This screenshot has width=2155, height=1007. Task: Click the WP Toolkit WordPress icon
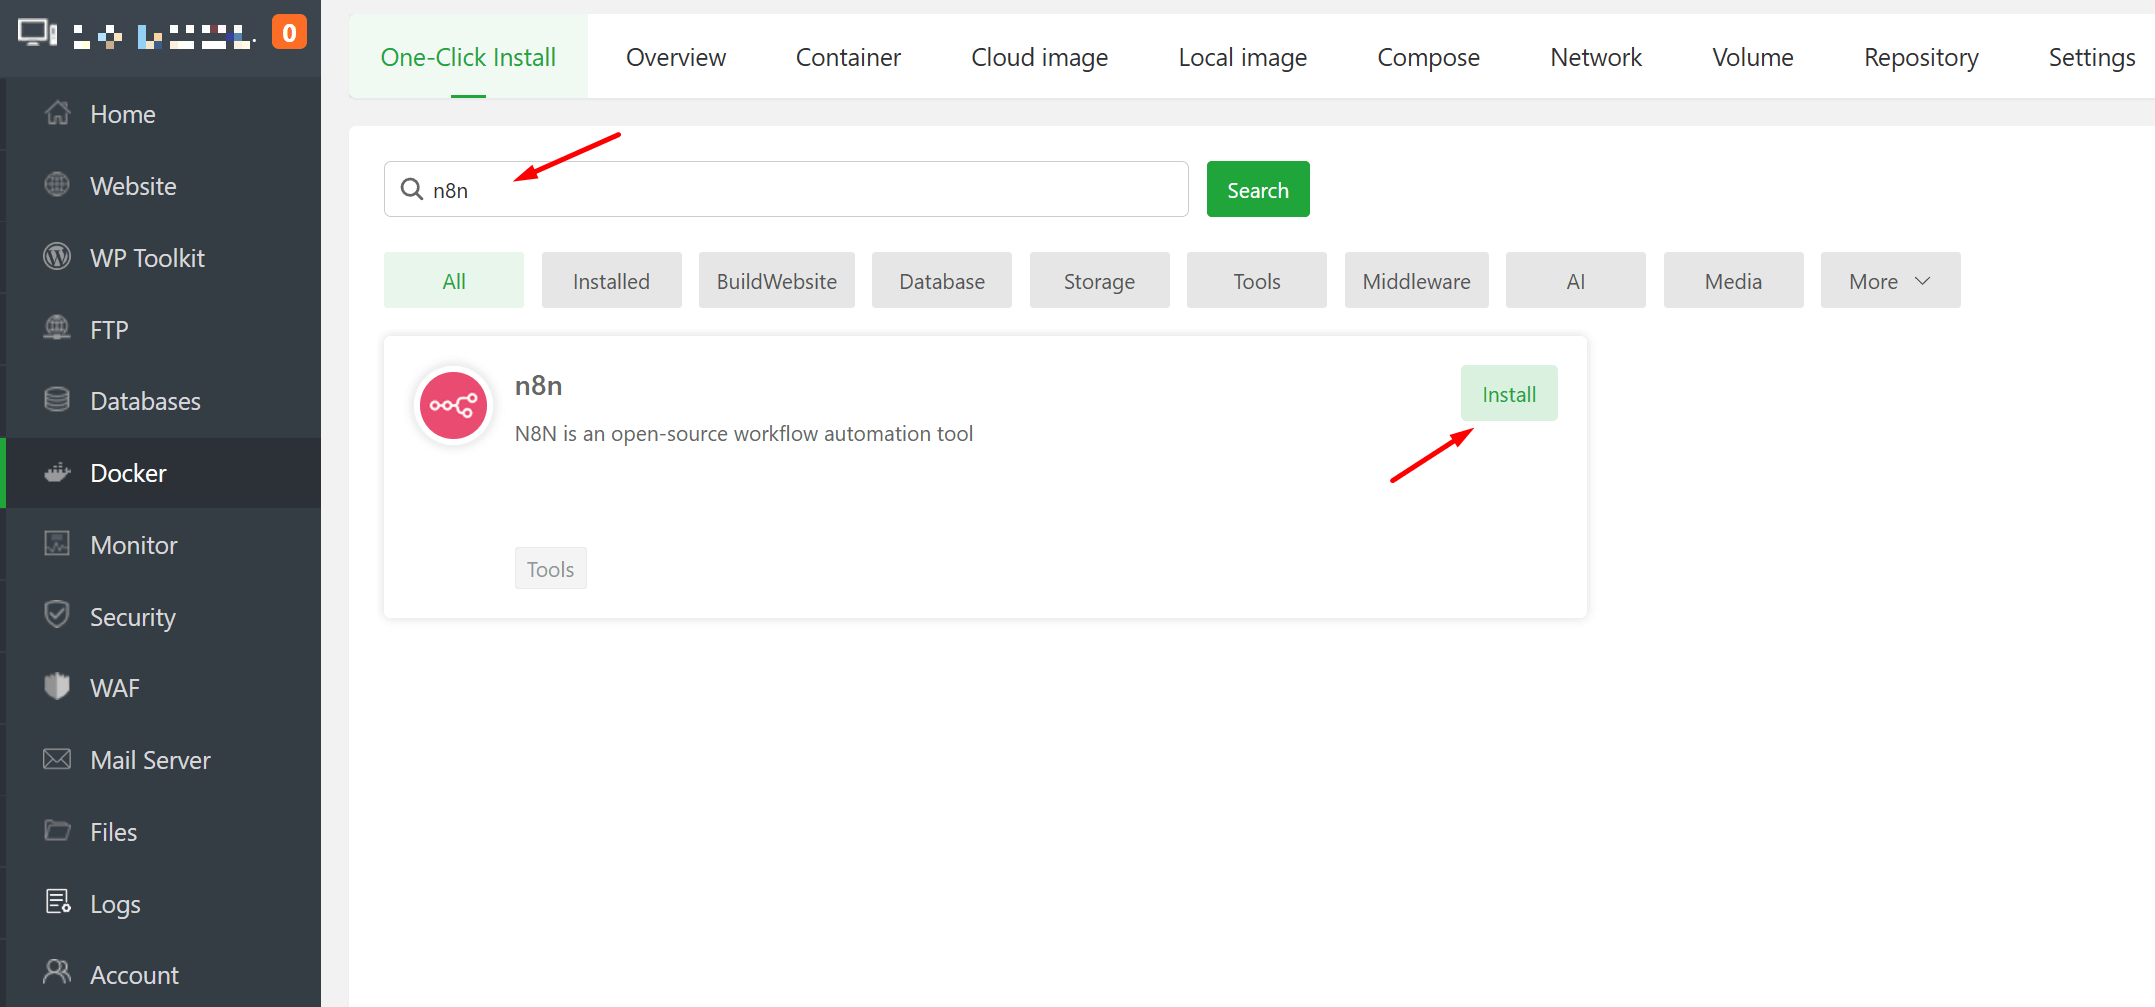(x=58, y=257)
